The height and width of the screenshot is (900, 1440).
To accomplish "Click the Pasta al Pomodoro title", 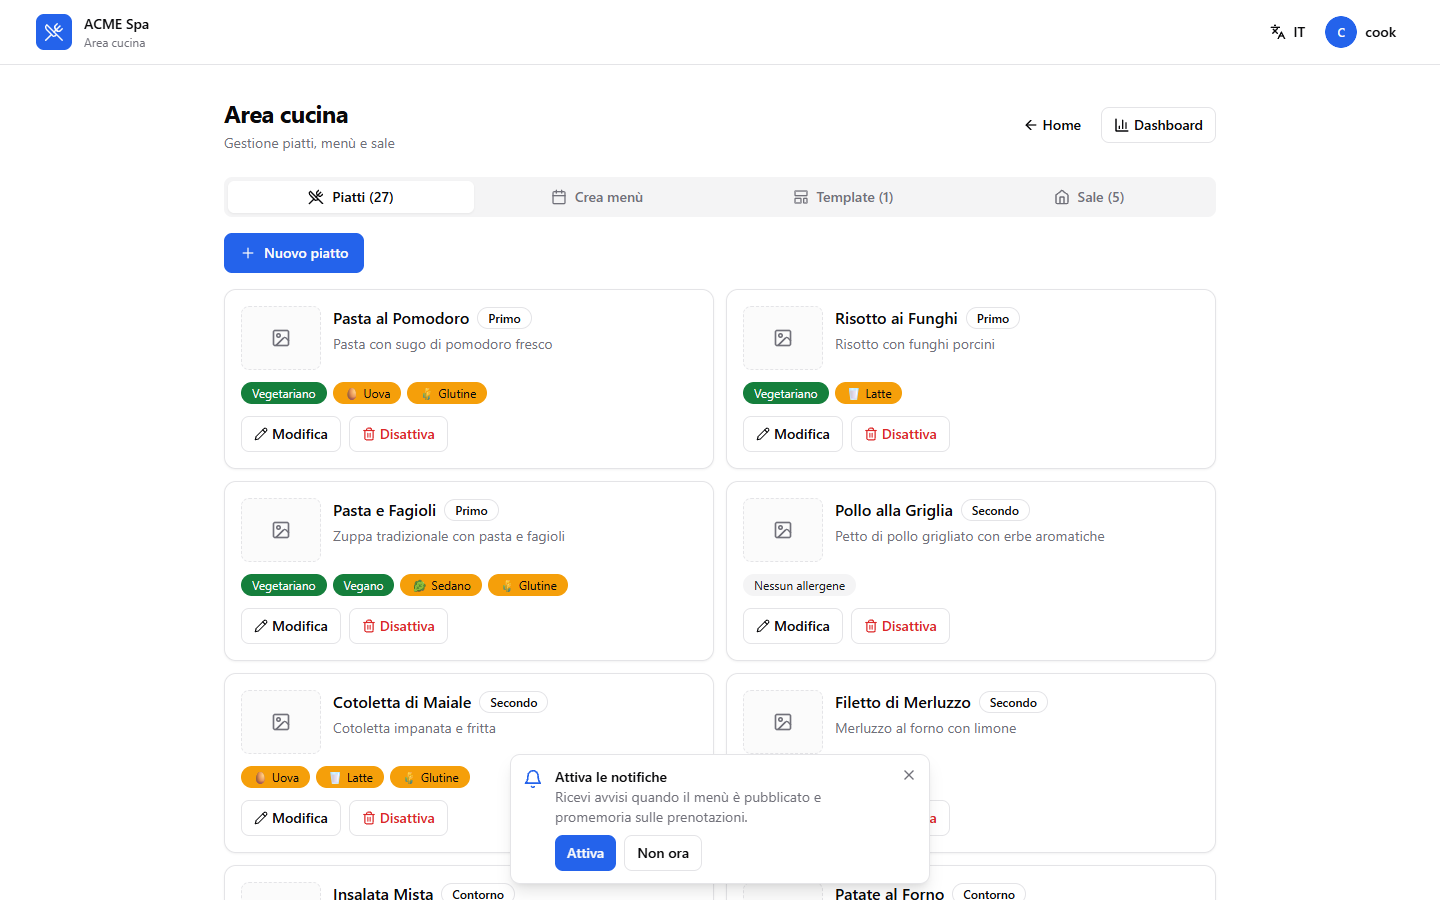I will [401, 318].
